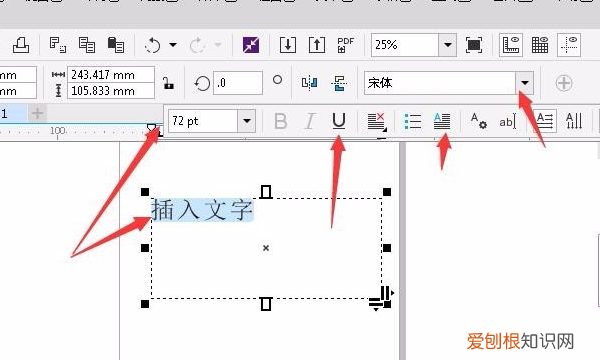Viewport: 600px width, 360px height.
Task: Toggle the bulleted list
Action: [x=413, y=121]
